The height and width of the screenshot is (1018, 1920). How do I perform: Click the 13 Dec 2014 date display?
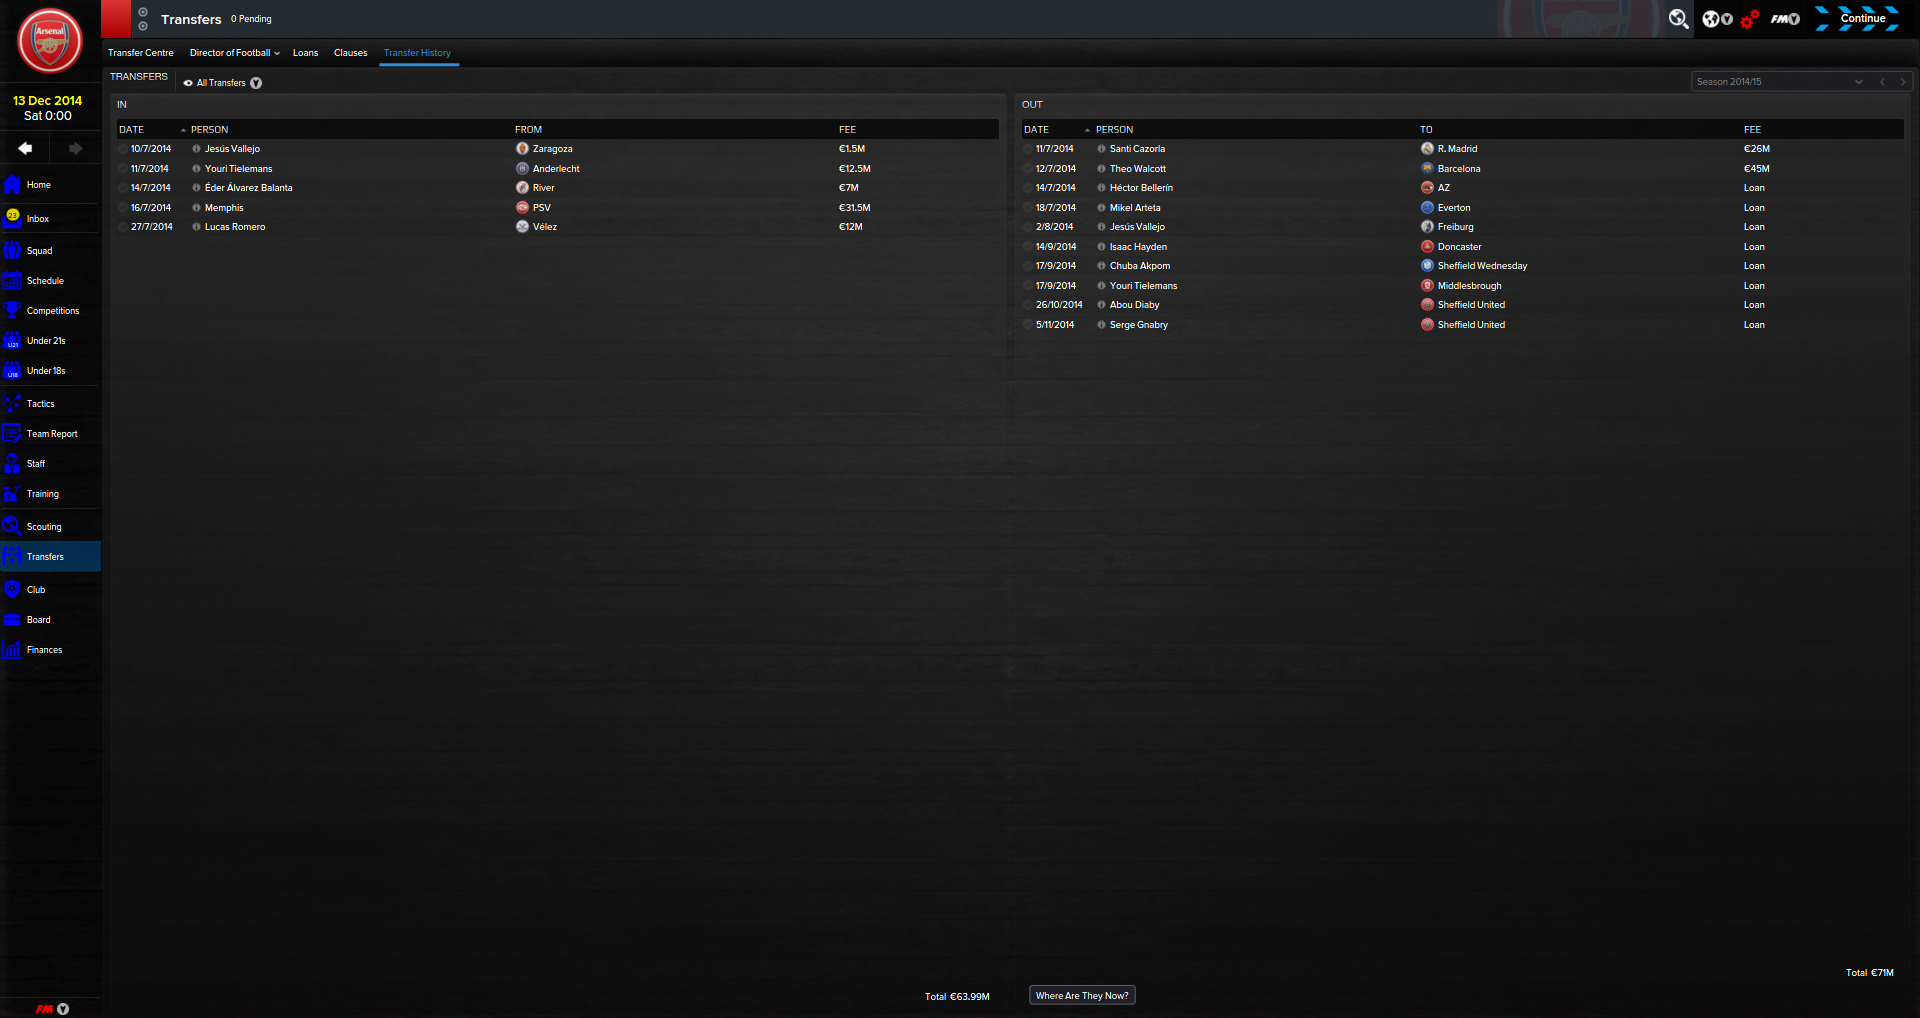click(x=47, y=101)
